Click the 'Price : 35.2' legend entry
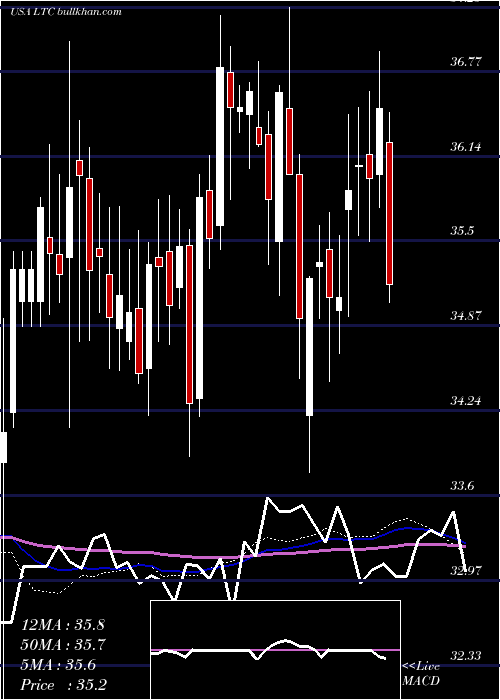This screenshot has width=500, height=700. click(x=64, y=685)
